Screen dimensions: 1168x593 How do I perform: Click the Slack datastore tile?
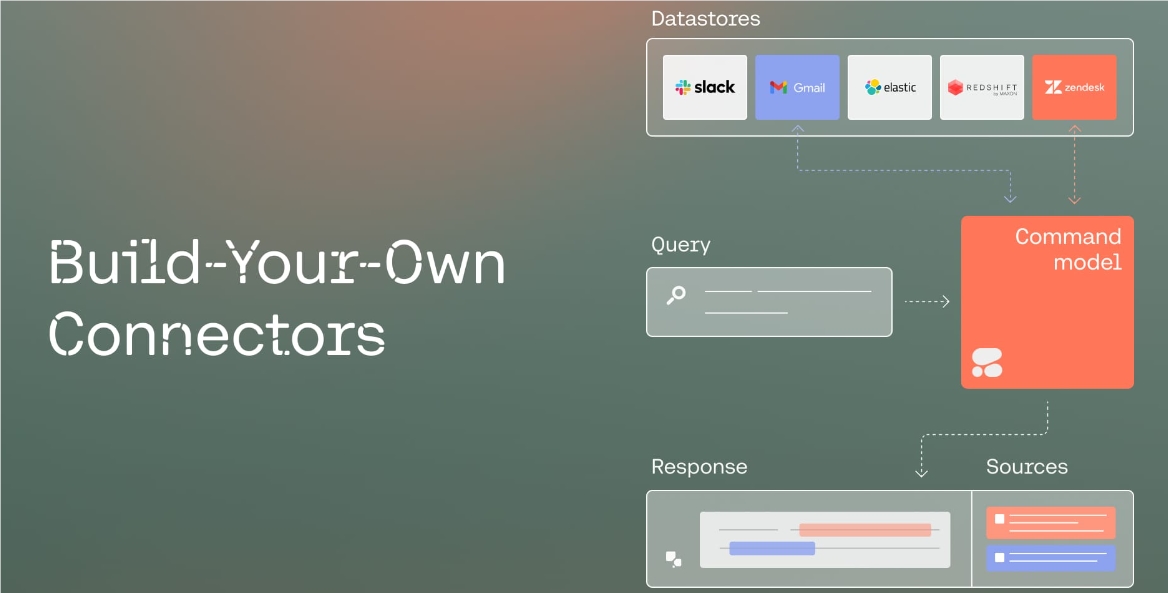click(705, 87)
